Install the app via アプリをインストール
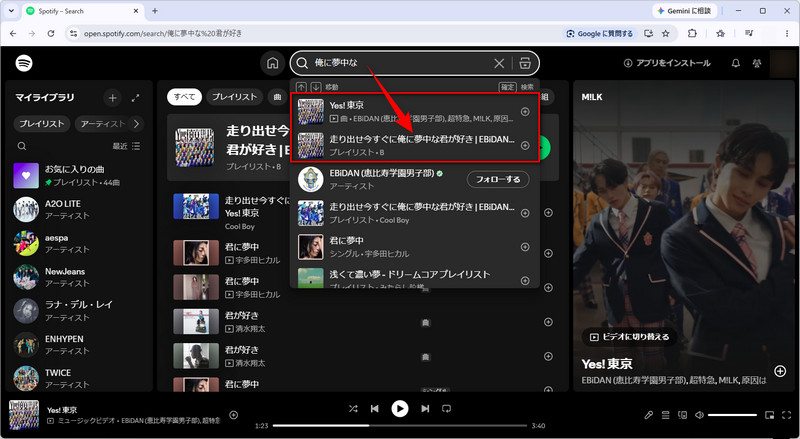Viewport: 800px width, 439px height. tap(667, 63)
